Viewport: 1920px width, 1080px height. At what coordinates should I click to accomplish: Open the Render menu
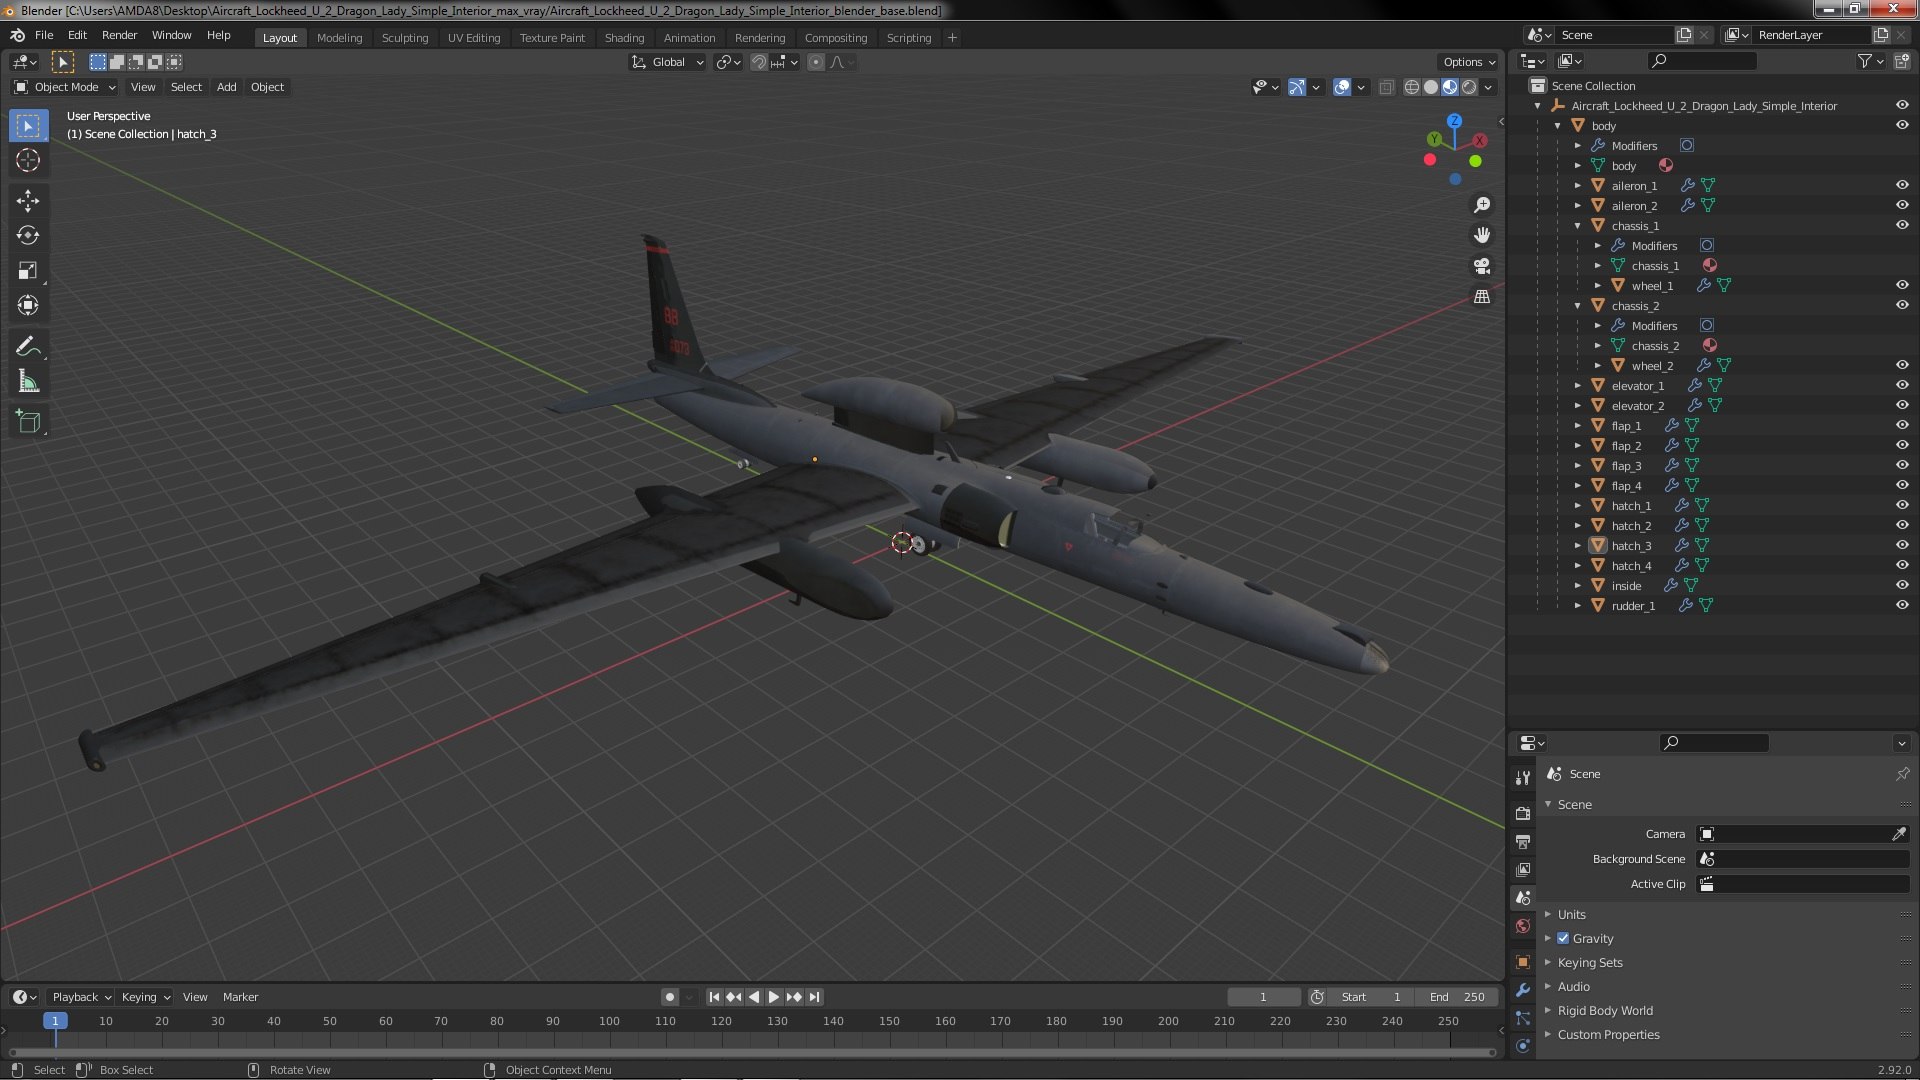click(119, 35)
